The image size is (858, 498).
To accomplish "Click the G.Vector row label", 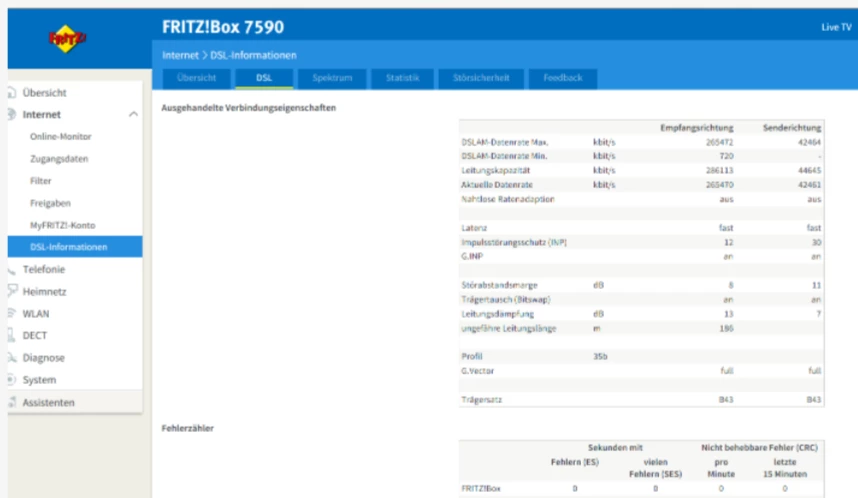I will (x=477, y=371).
